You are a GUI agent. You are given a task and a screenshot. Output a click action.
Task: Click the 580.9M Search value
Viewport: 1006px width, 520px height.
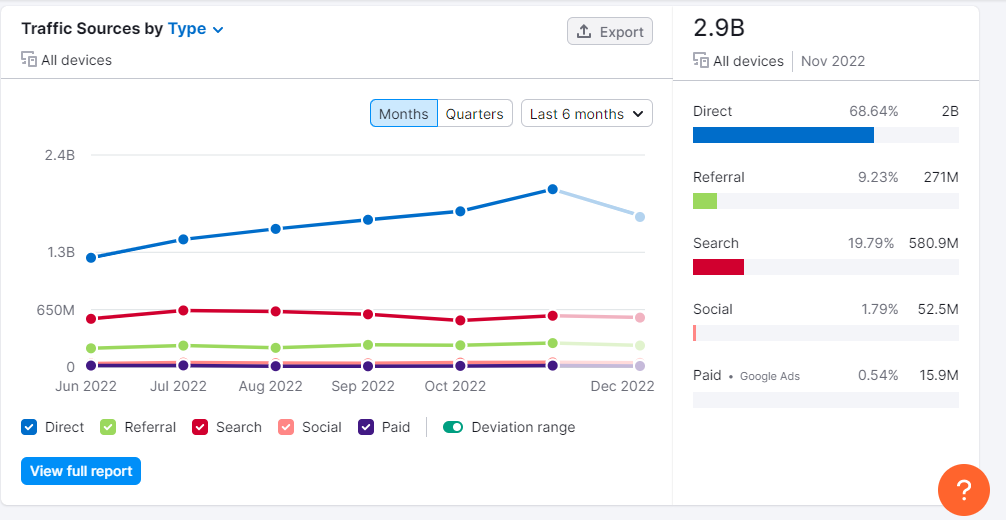coord(934,243)
